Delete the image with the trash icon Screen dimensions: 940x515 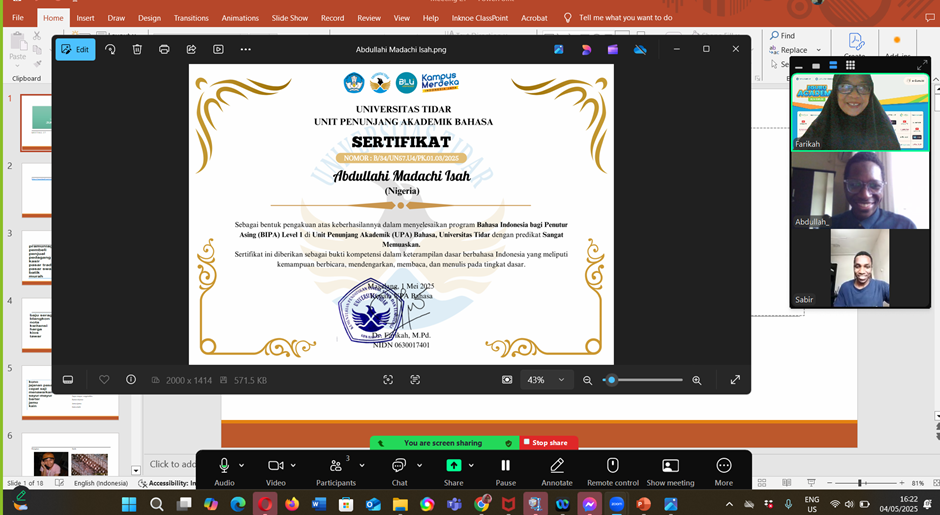(x=137, y=49)
